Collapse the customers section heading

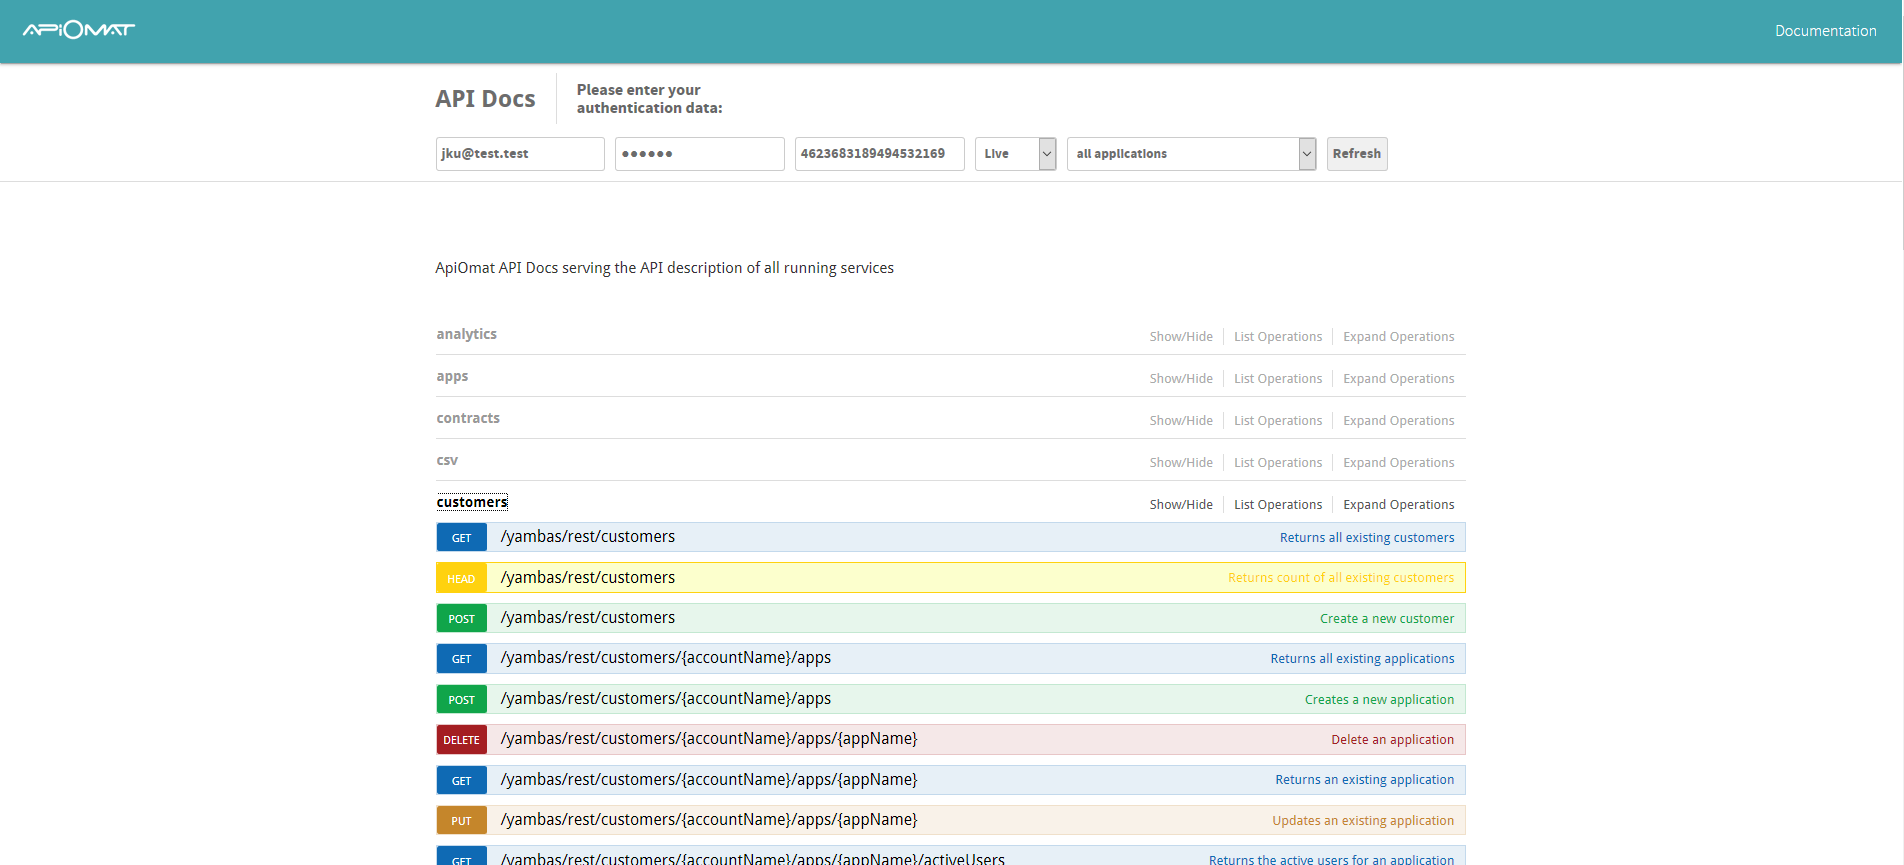[472, 502]
